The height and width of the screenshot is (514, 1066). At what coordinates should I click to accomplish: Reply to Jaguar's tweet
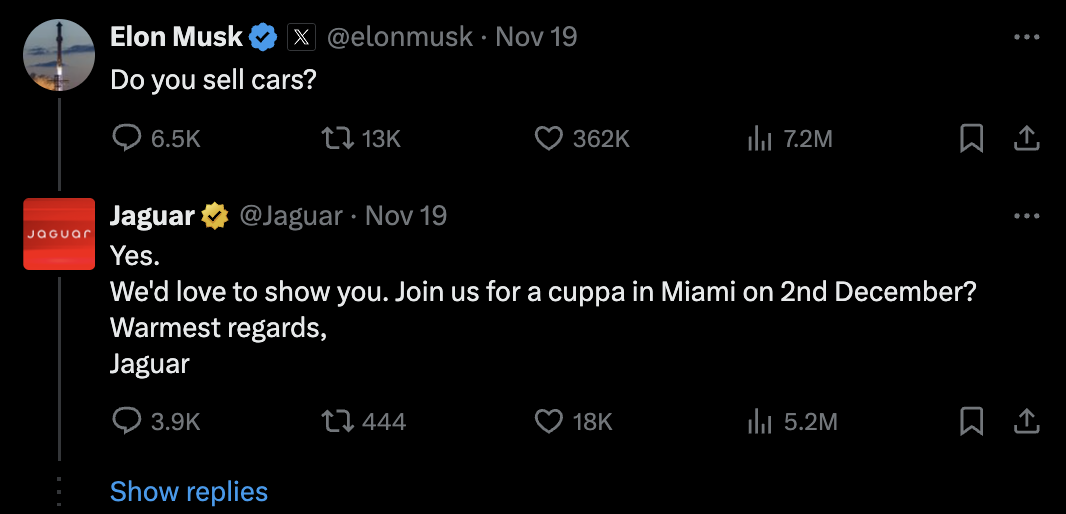coord(126,421)
